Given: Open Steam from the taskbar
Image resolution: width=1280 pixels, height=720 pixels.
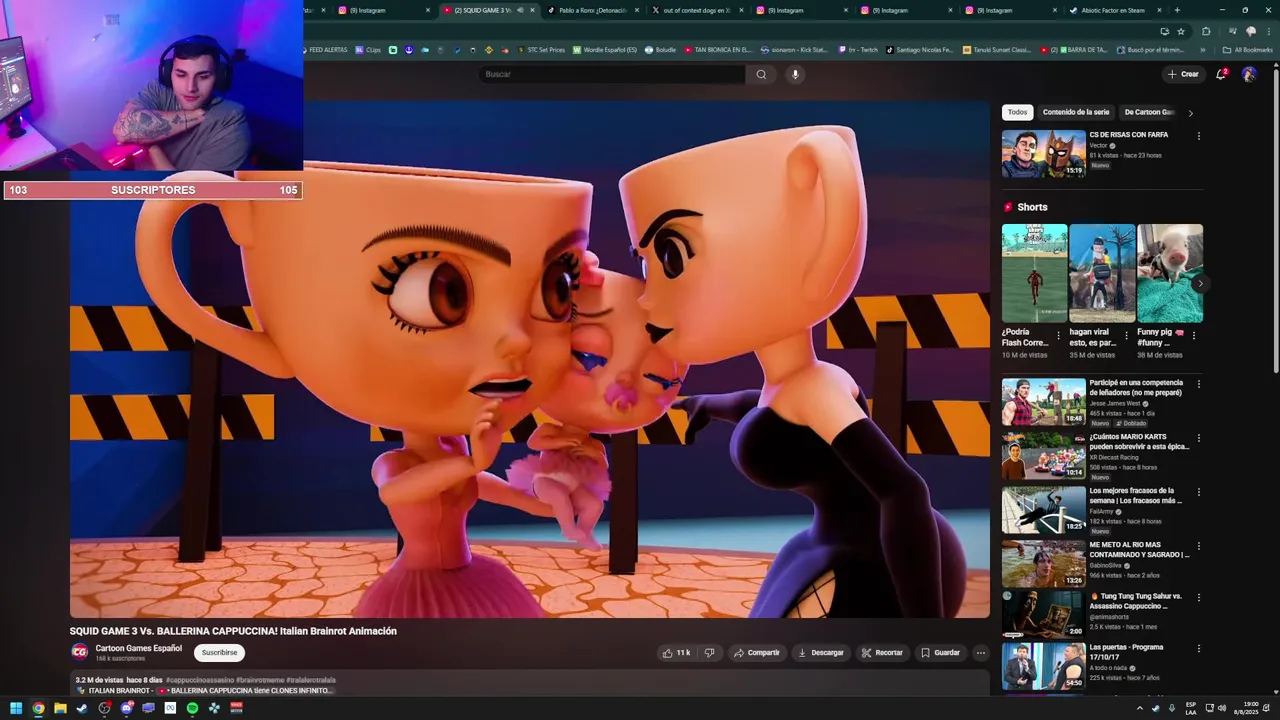Looking at the screenshot, I should (x=82, y=708).
